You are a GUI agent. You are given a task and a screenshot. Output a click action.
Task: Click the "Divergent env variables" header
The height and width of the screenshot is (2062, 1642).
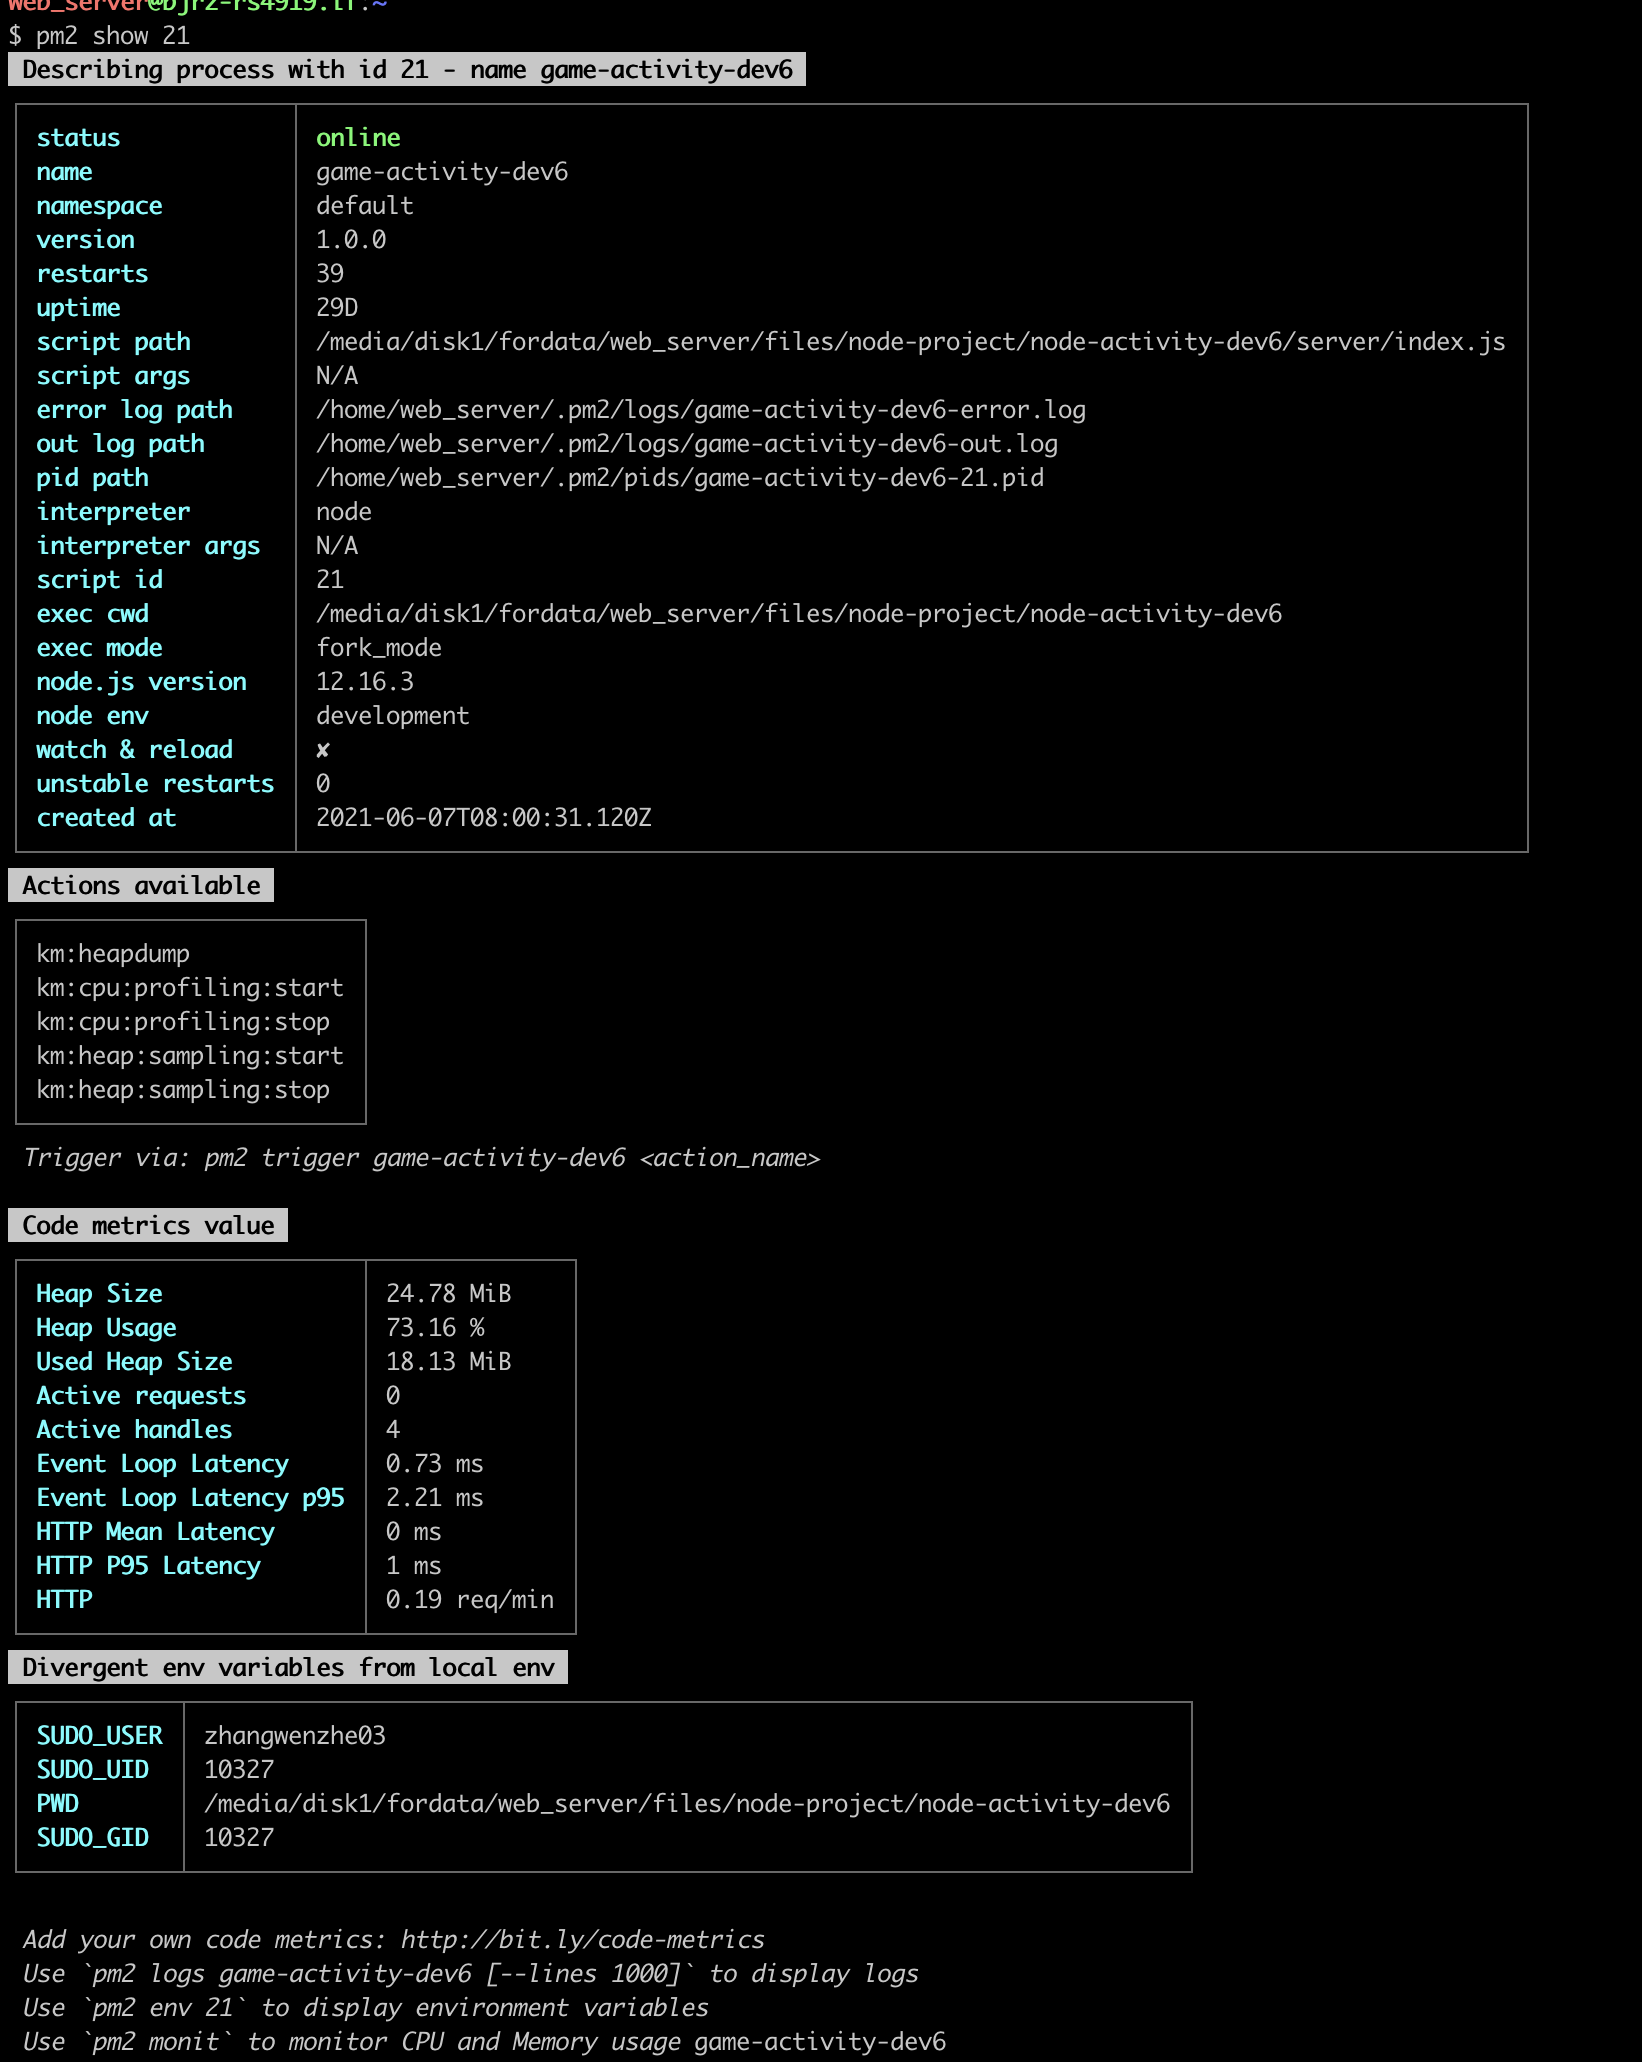(x=288, y=1668)
